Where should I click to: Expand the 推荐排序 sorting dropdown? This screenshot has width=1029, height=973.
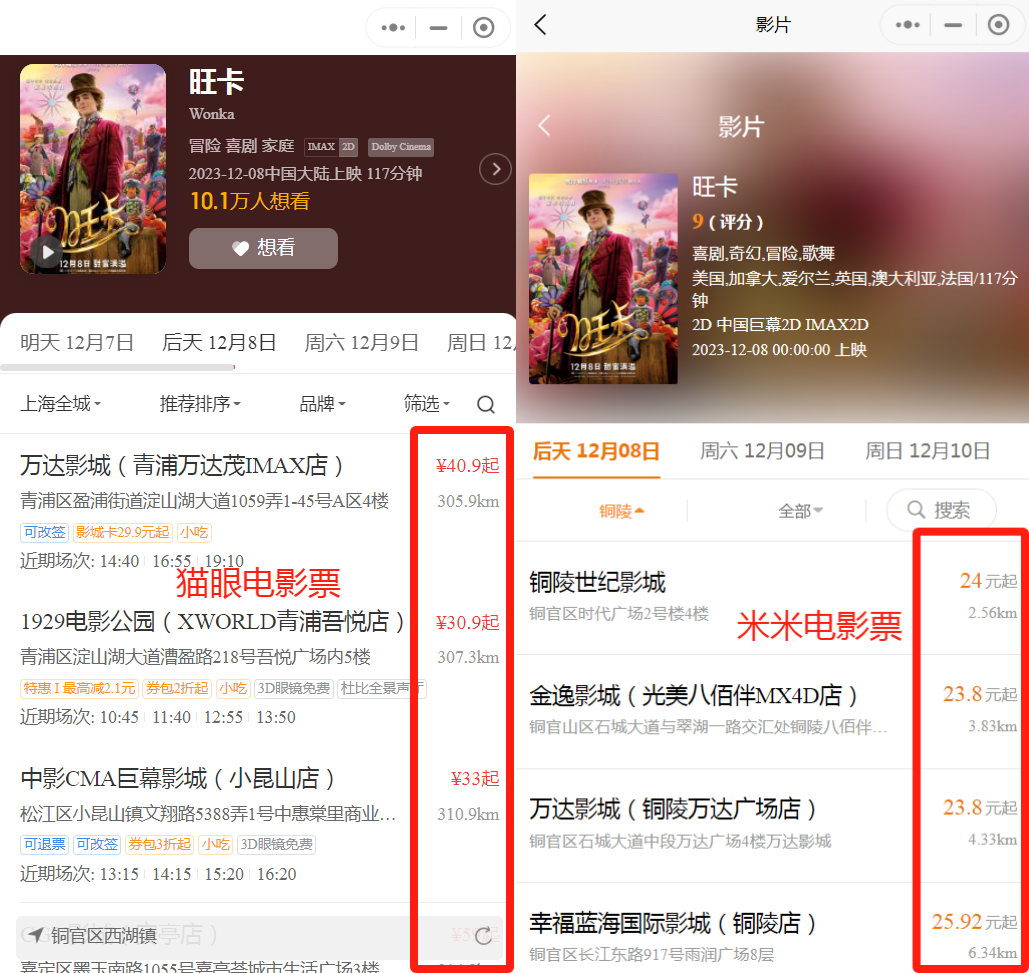[x=200, y=404]
